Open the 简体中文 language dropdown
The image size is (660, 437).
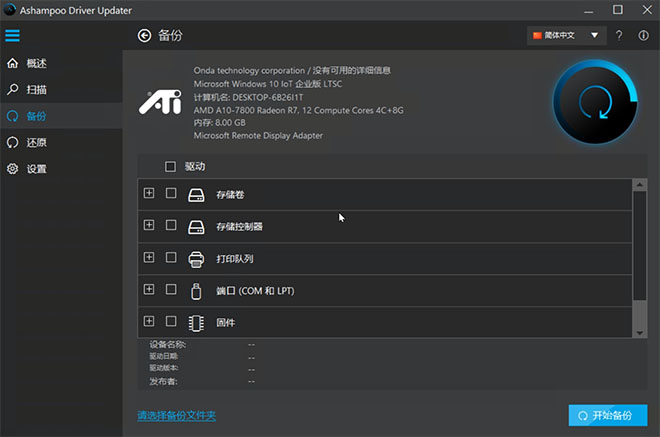pyautogui.click(x=567, y=35)
